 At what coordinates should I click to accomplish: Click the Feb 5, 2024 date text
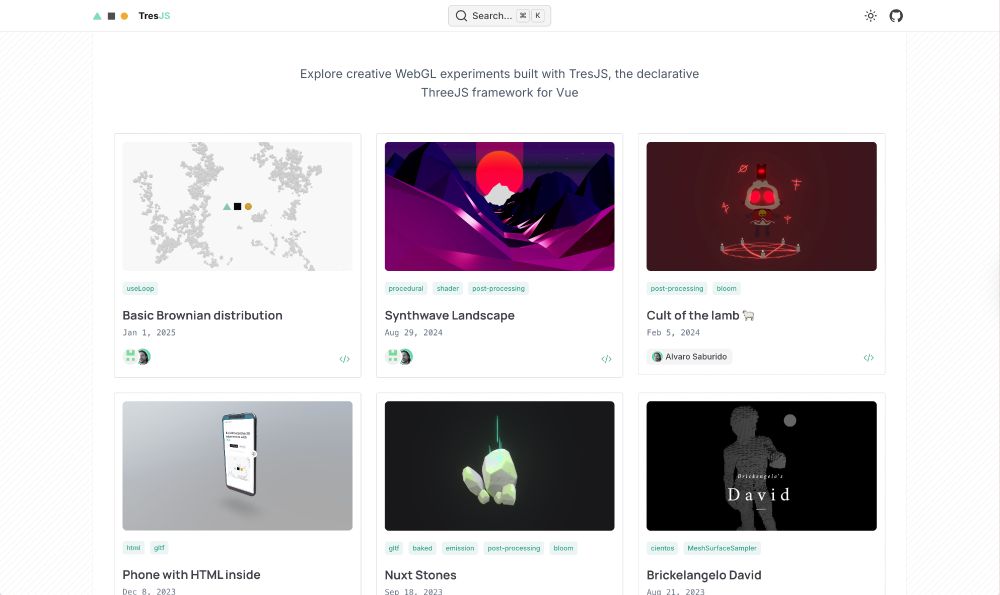pyautogui.click(x=673, y=332)
